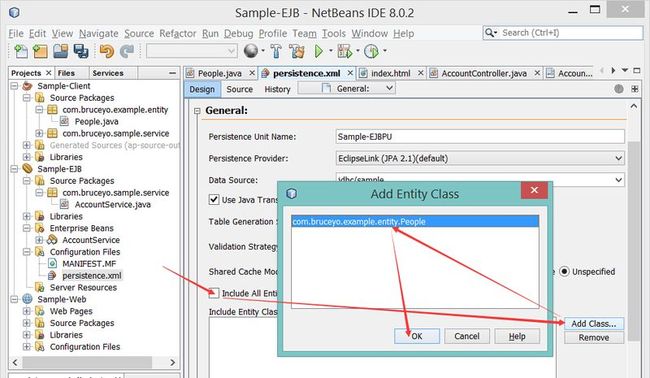Click the Open Project toolbar icon
This screenshot has height=378, width=650.
(x=61, y=51)
